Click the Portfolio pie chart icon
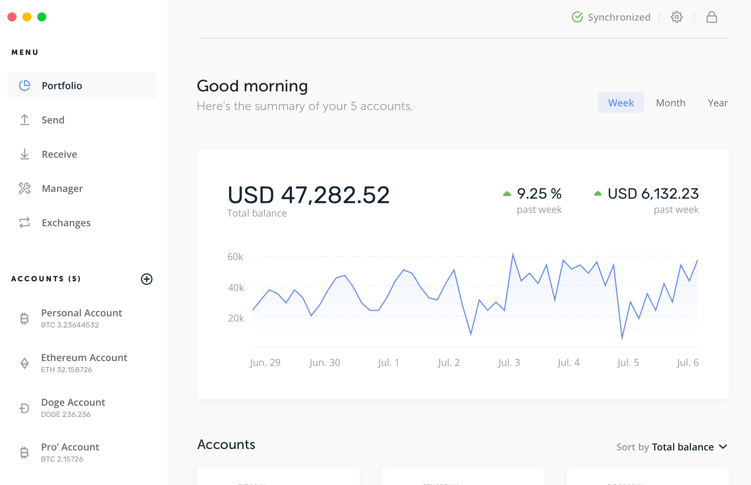Screen dimensions: 751x485 coord(25,86)
